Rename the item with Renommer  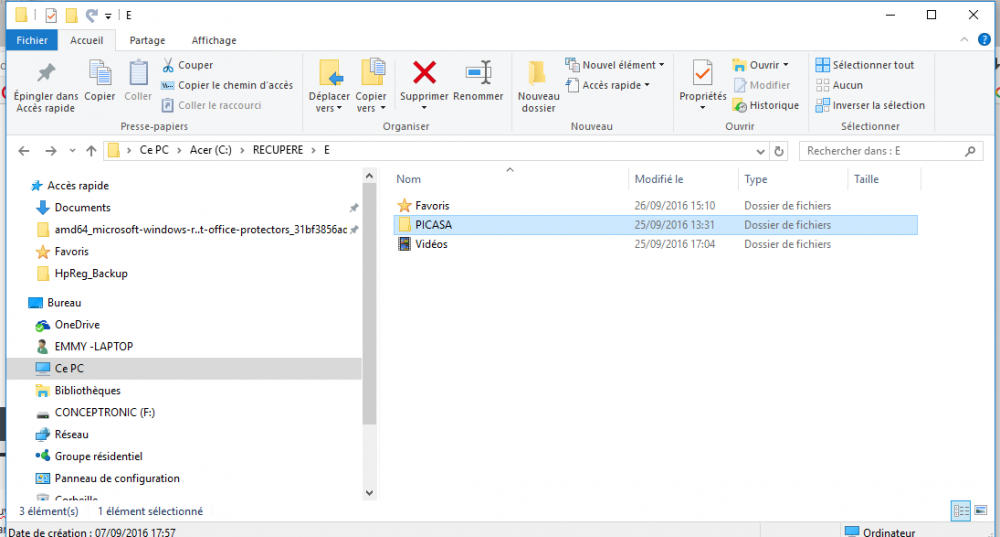tap(478, 81)
